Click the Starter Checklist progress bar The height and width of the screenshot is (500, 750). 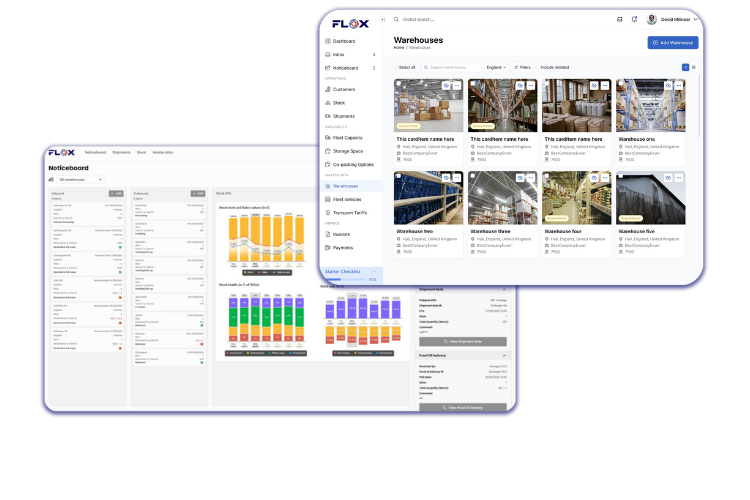coord(346,279)
